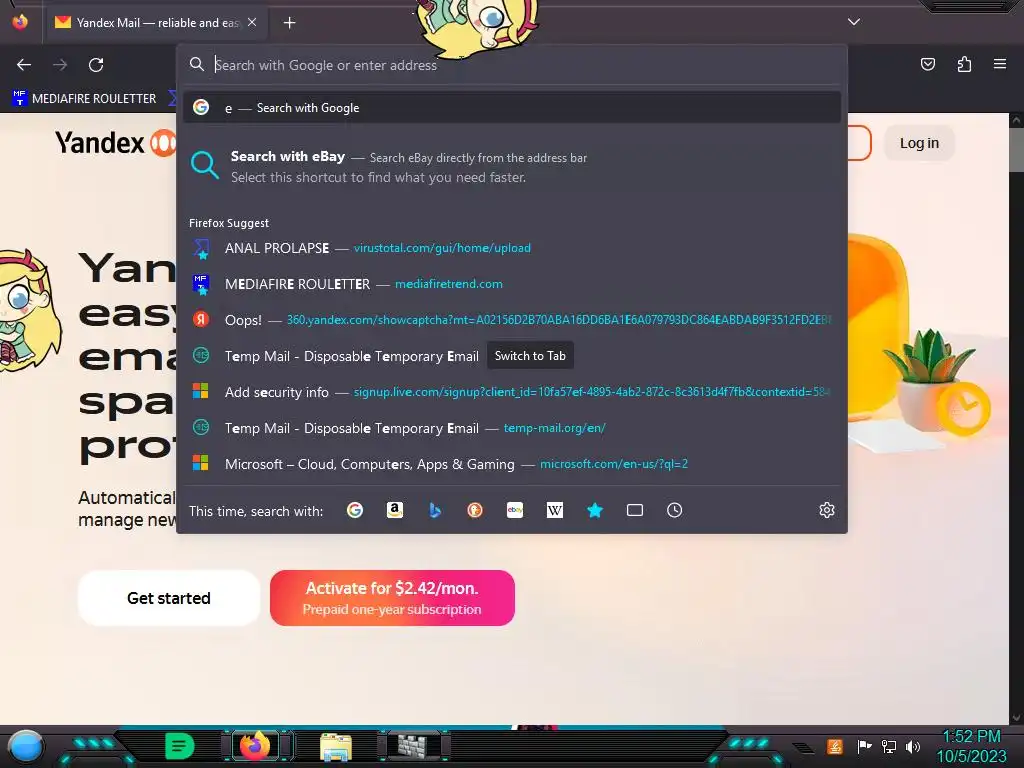The height and width of the screenshot is (768, 1024).
Task: Search history with the clock icon
Action: tap(675, 510)
